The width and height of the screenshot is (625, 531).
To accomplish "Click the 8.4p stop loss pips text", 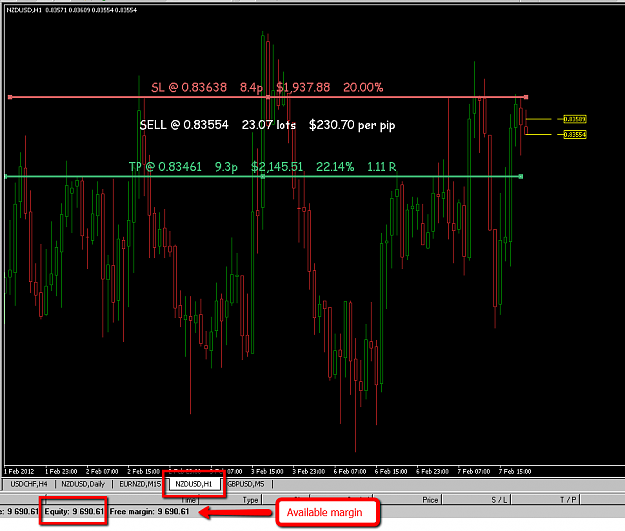I will (251, 87).
